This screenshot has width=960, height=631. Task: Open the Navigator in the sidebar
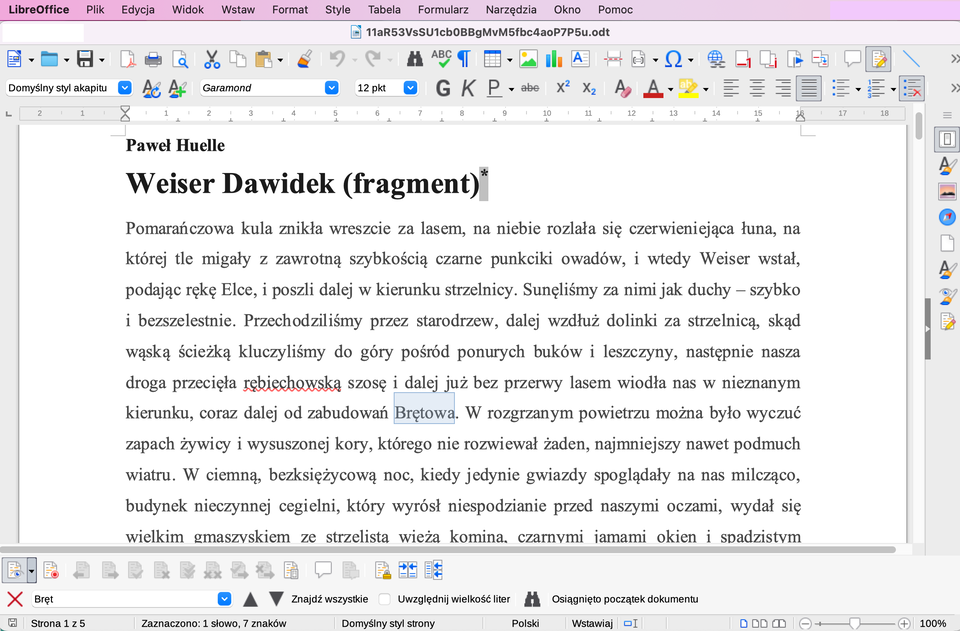pos(946,216)
